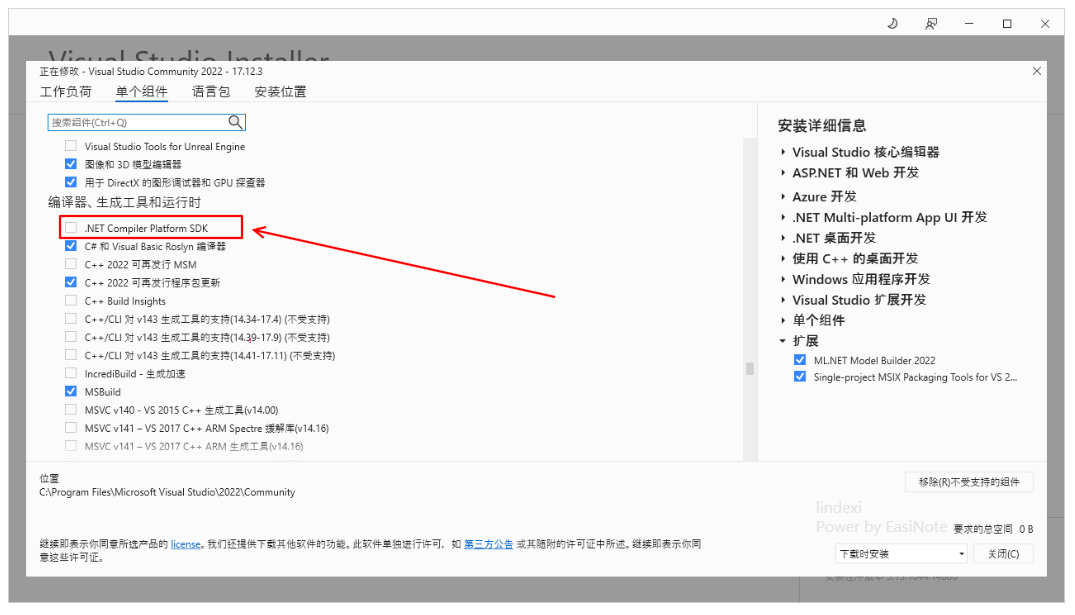Collapse the 扩展 section
Image resolution: width=1075 pixels, height=615 pixels.
pos(783,341)
